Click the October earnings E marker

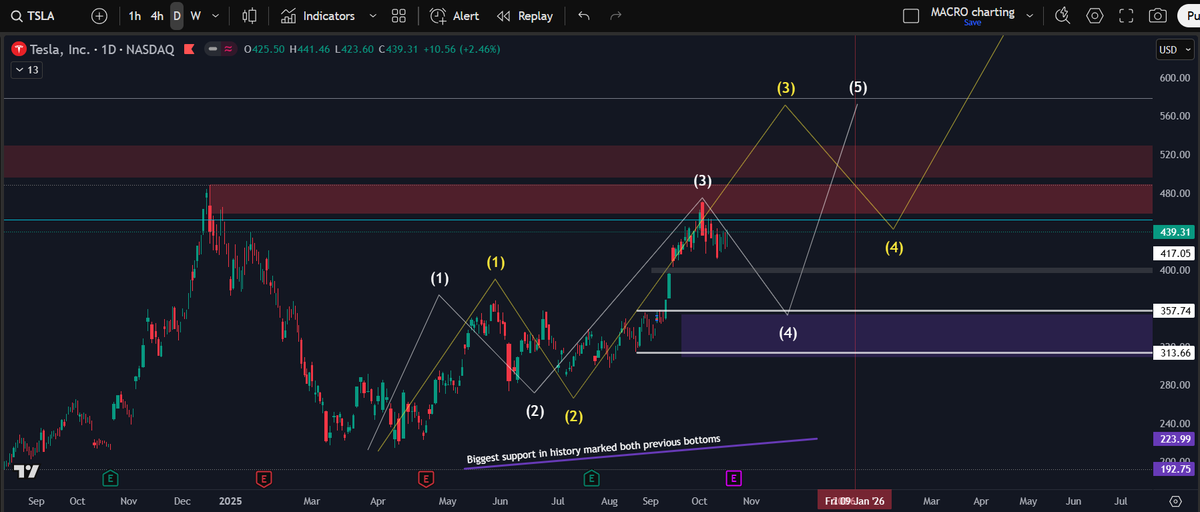733,478
